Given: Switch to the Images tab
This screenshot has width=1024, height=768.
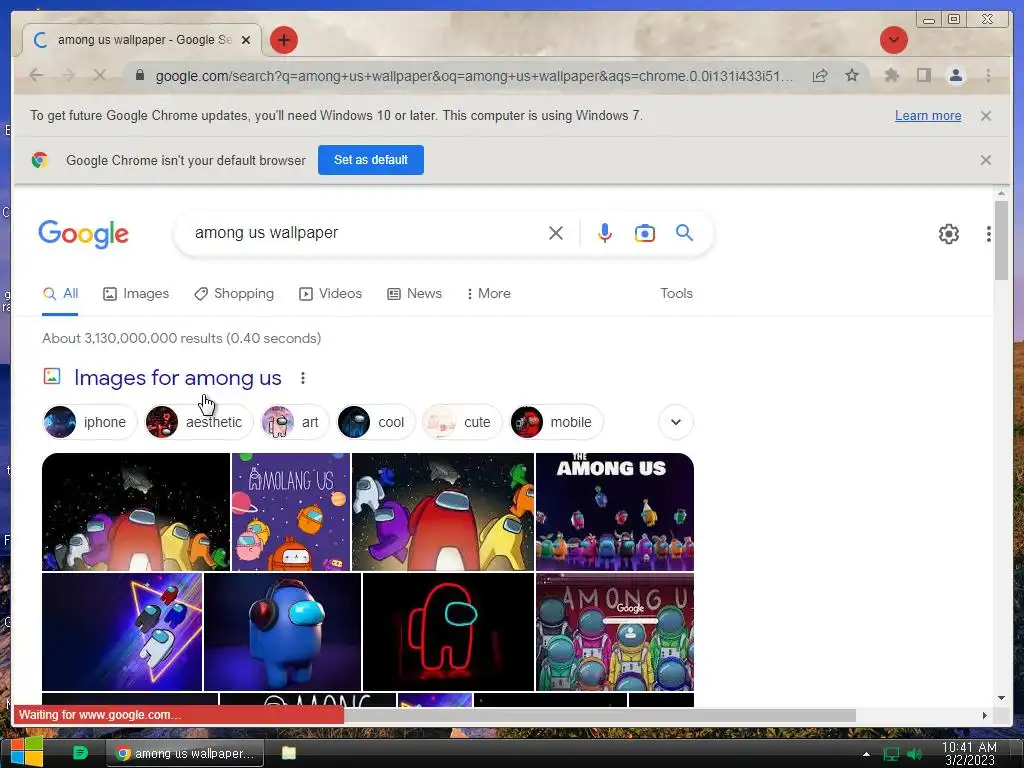Looking at the screenshot, I should (136, 294).
